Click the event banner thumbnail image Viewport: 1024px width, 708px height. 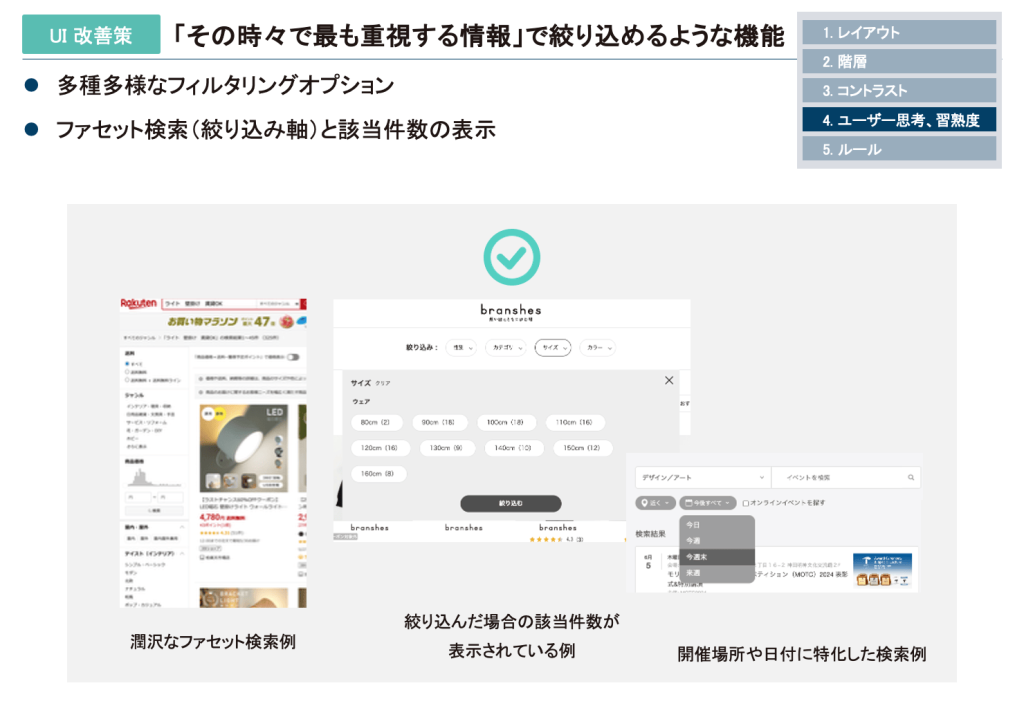tap(882, 571)
